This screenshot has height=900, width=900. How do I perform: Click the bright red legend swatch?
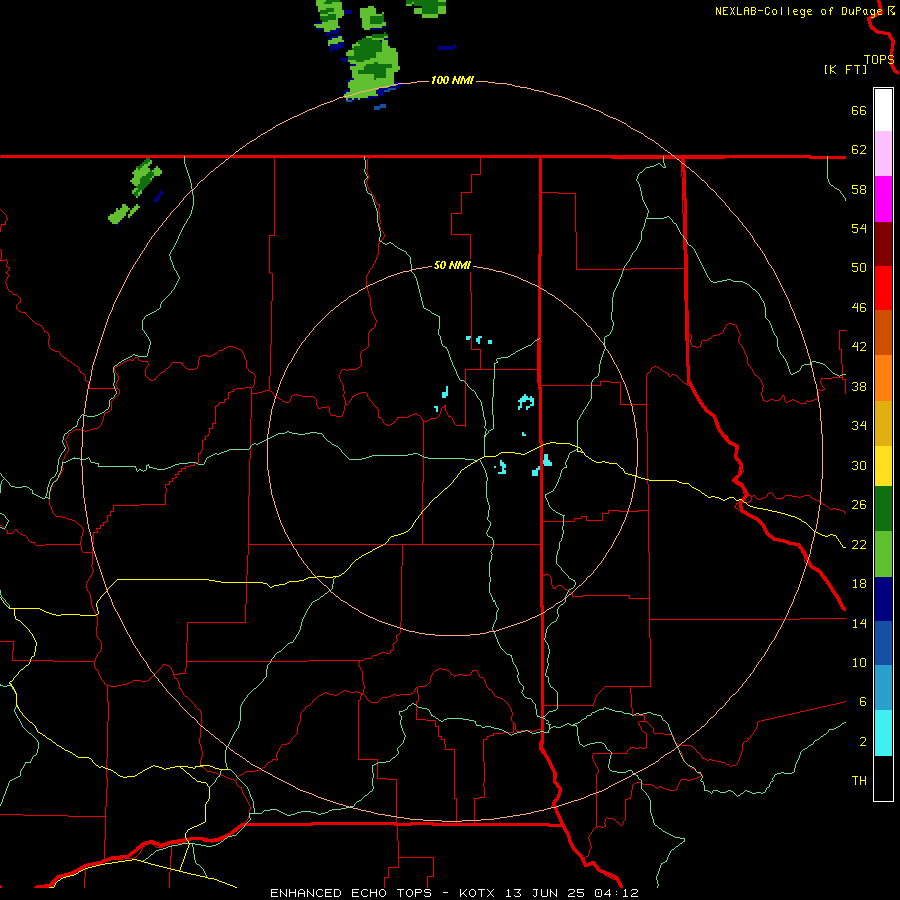coord(883,288)
